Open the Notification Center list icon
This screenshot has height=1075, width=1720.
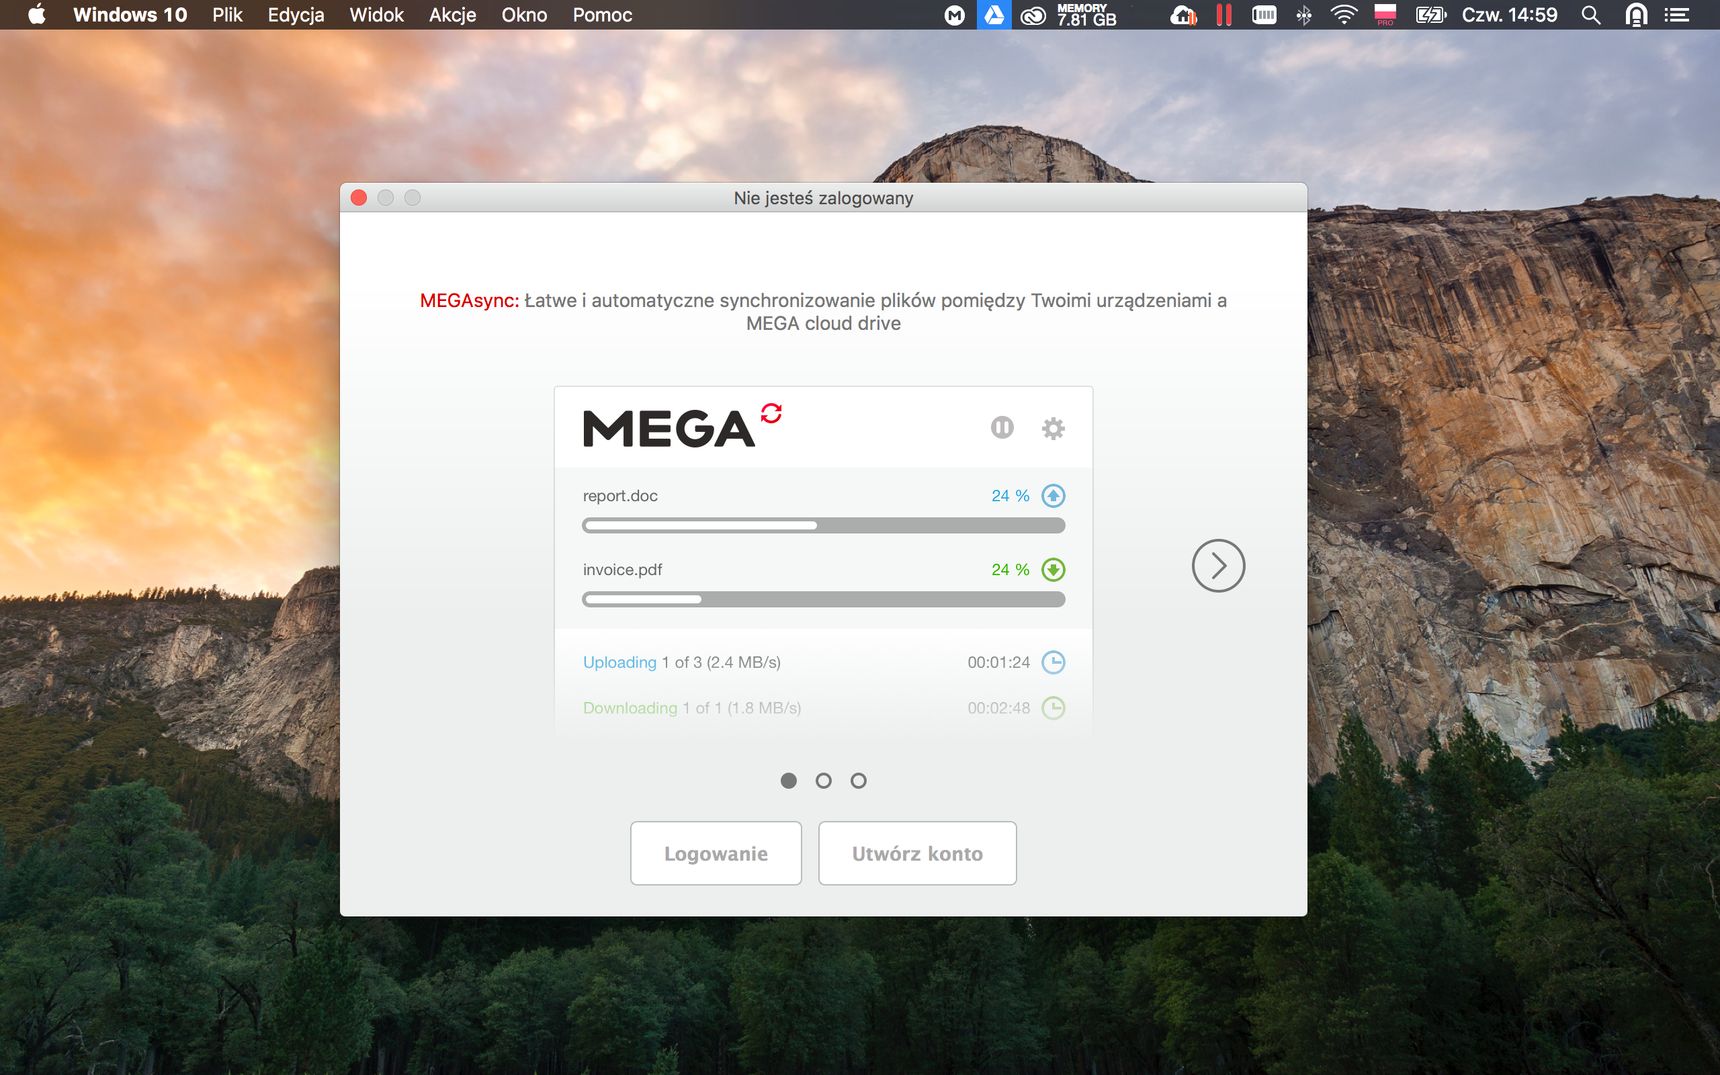click(1677, 15)
